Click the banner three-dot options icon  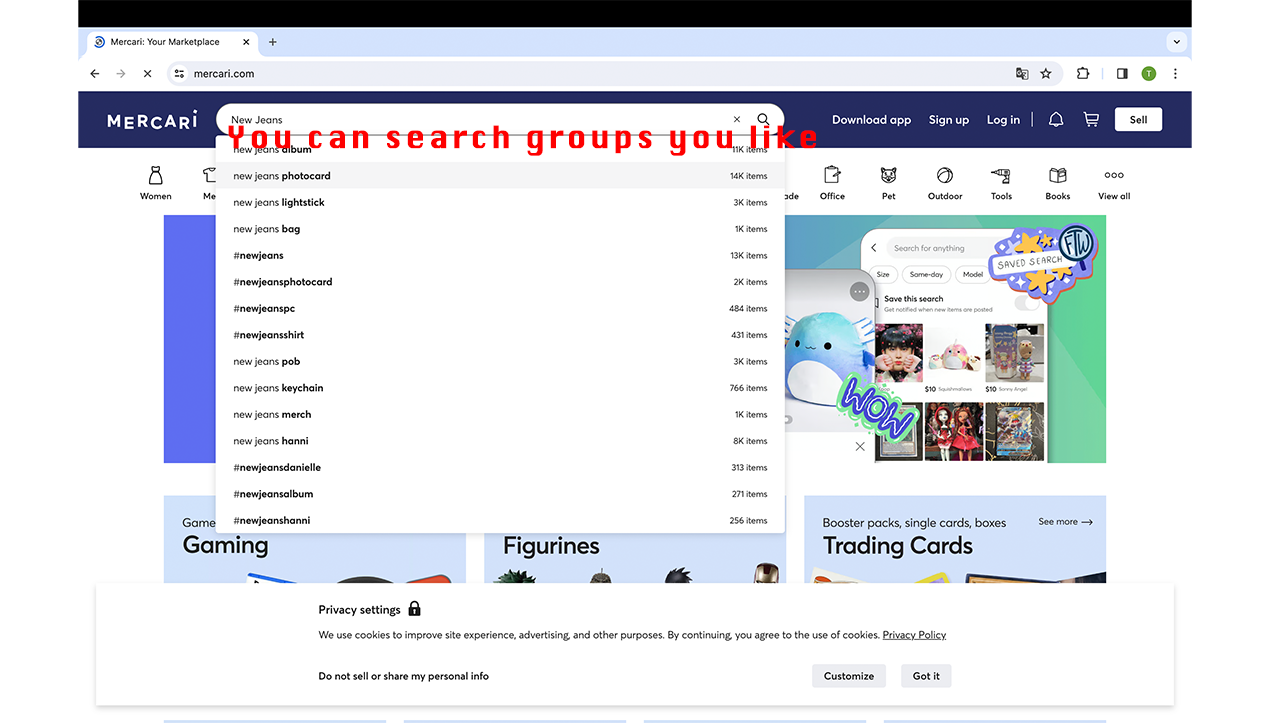[x=859, y=292]
